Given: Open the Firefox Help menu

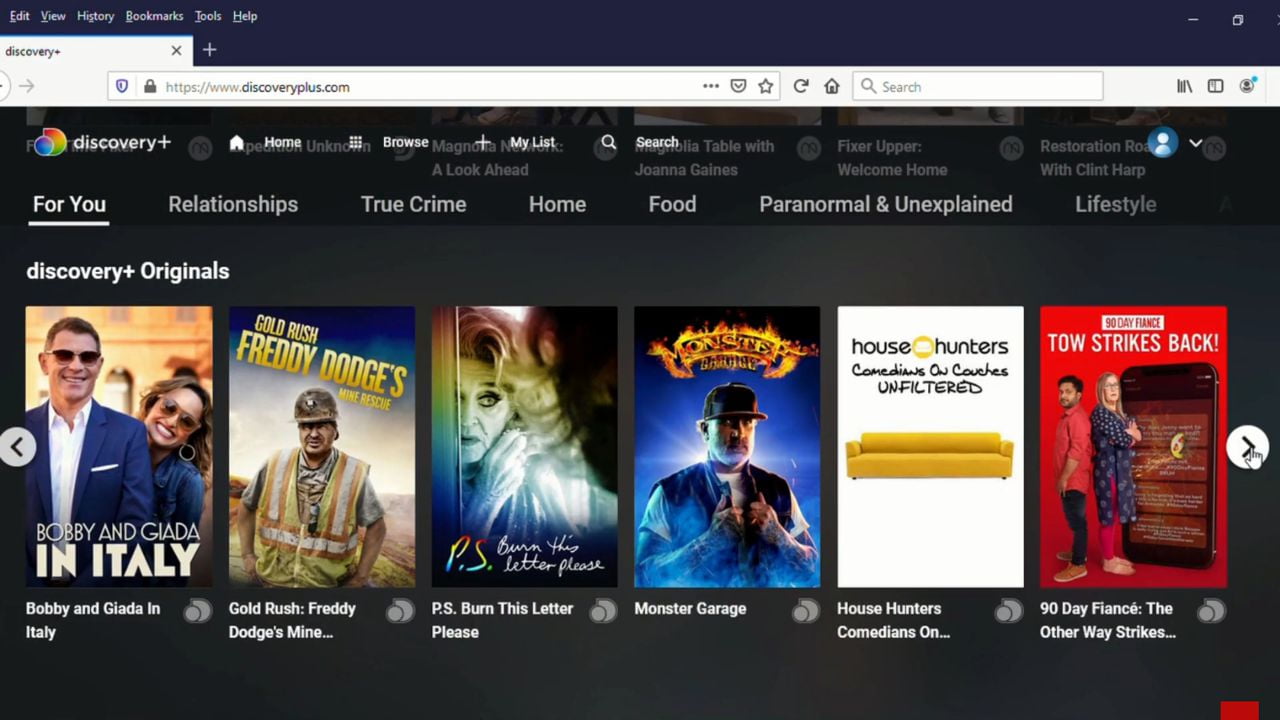Looking at the screenshot, I should pos(245,16).
